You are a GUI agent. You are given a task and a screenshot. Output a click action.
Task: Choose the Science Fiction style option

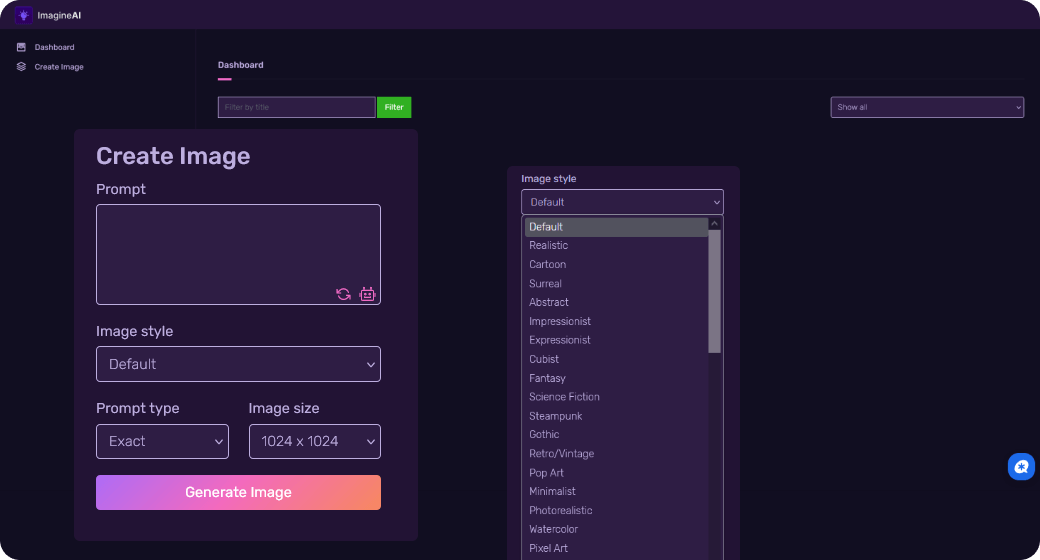[616, 397]
